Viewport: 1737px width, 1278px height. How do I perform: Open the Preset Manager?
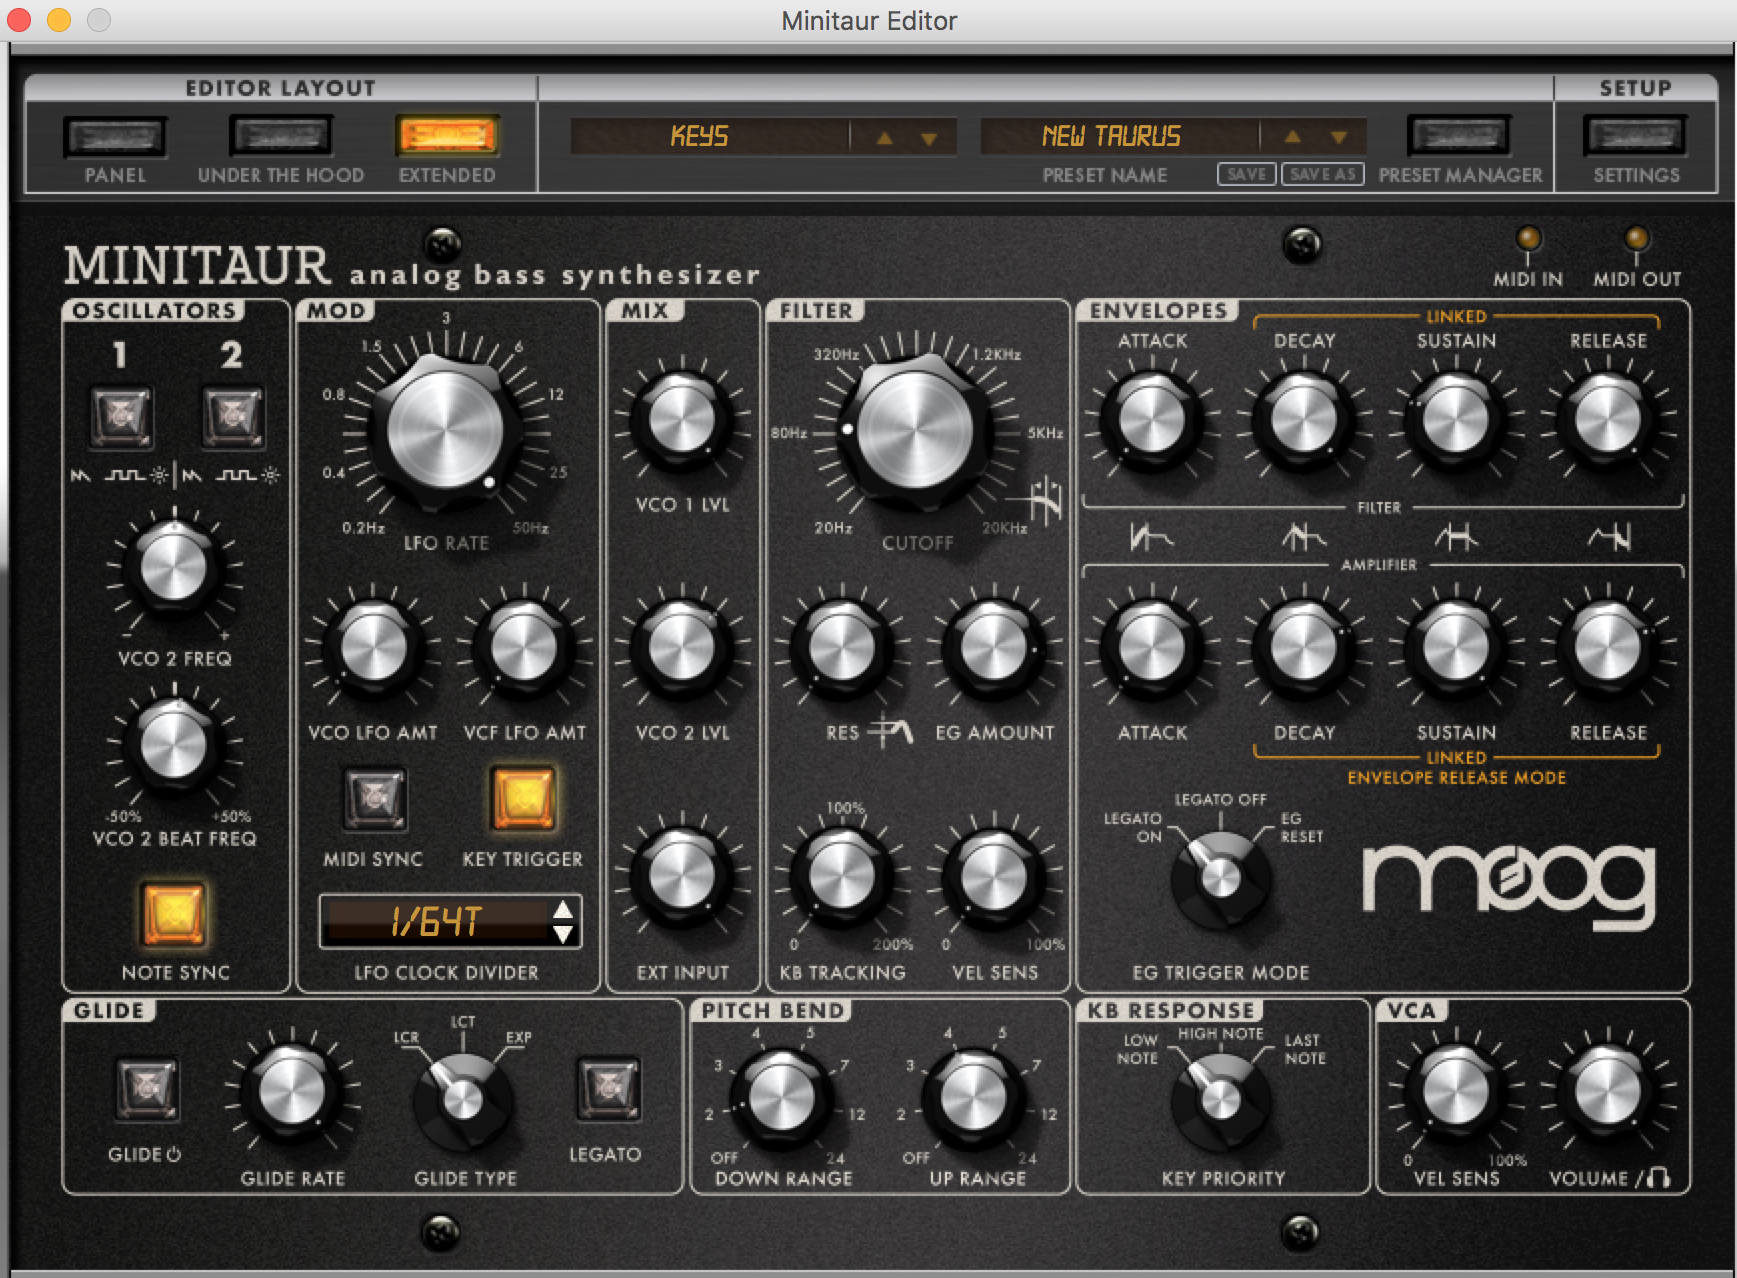pyautogui.click(x=1458, y=137)
